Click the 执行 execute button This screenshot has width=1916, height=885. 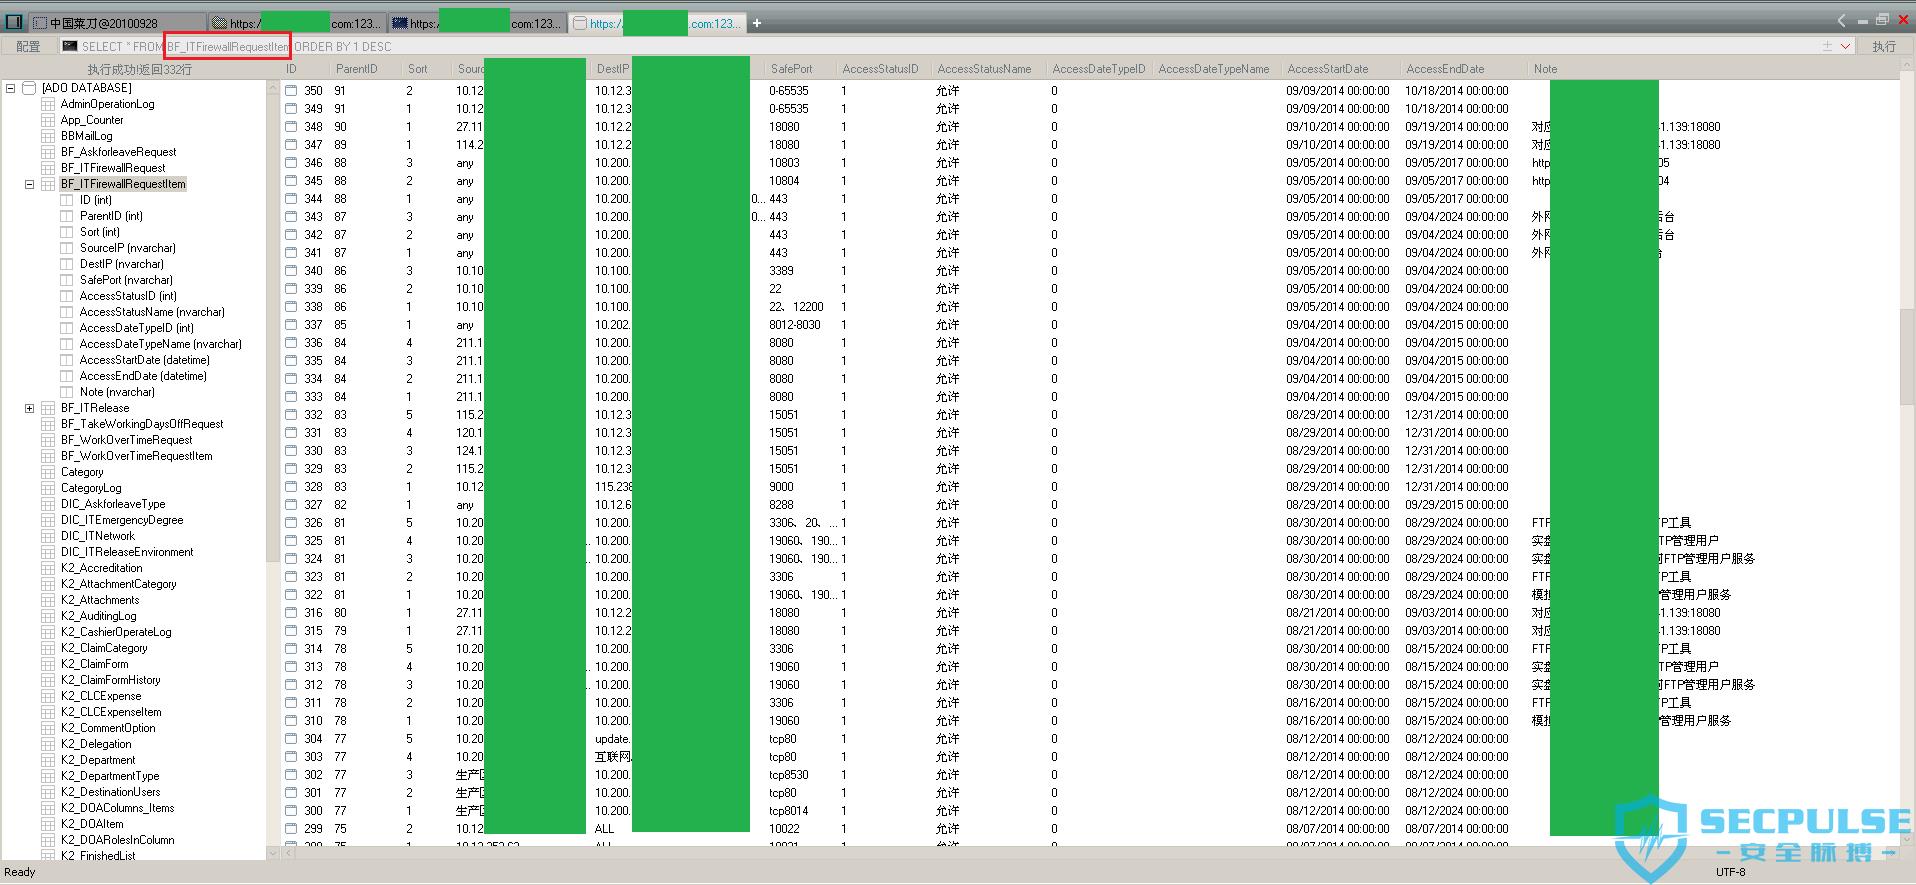tap(1884, 46)
